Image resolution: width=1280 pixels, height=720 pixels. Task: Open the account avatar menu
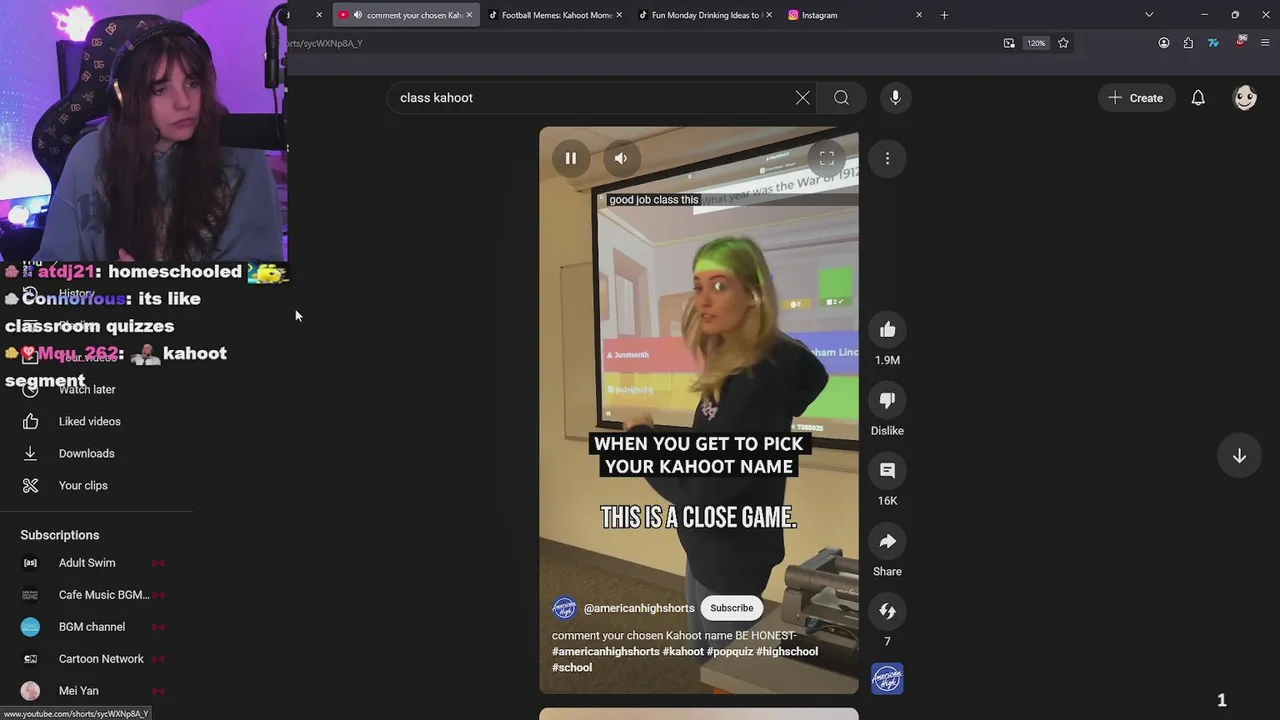[x=1245, y=98]
